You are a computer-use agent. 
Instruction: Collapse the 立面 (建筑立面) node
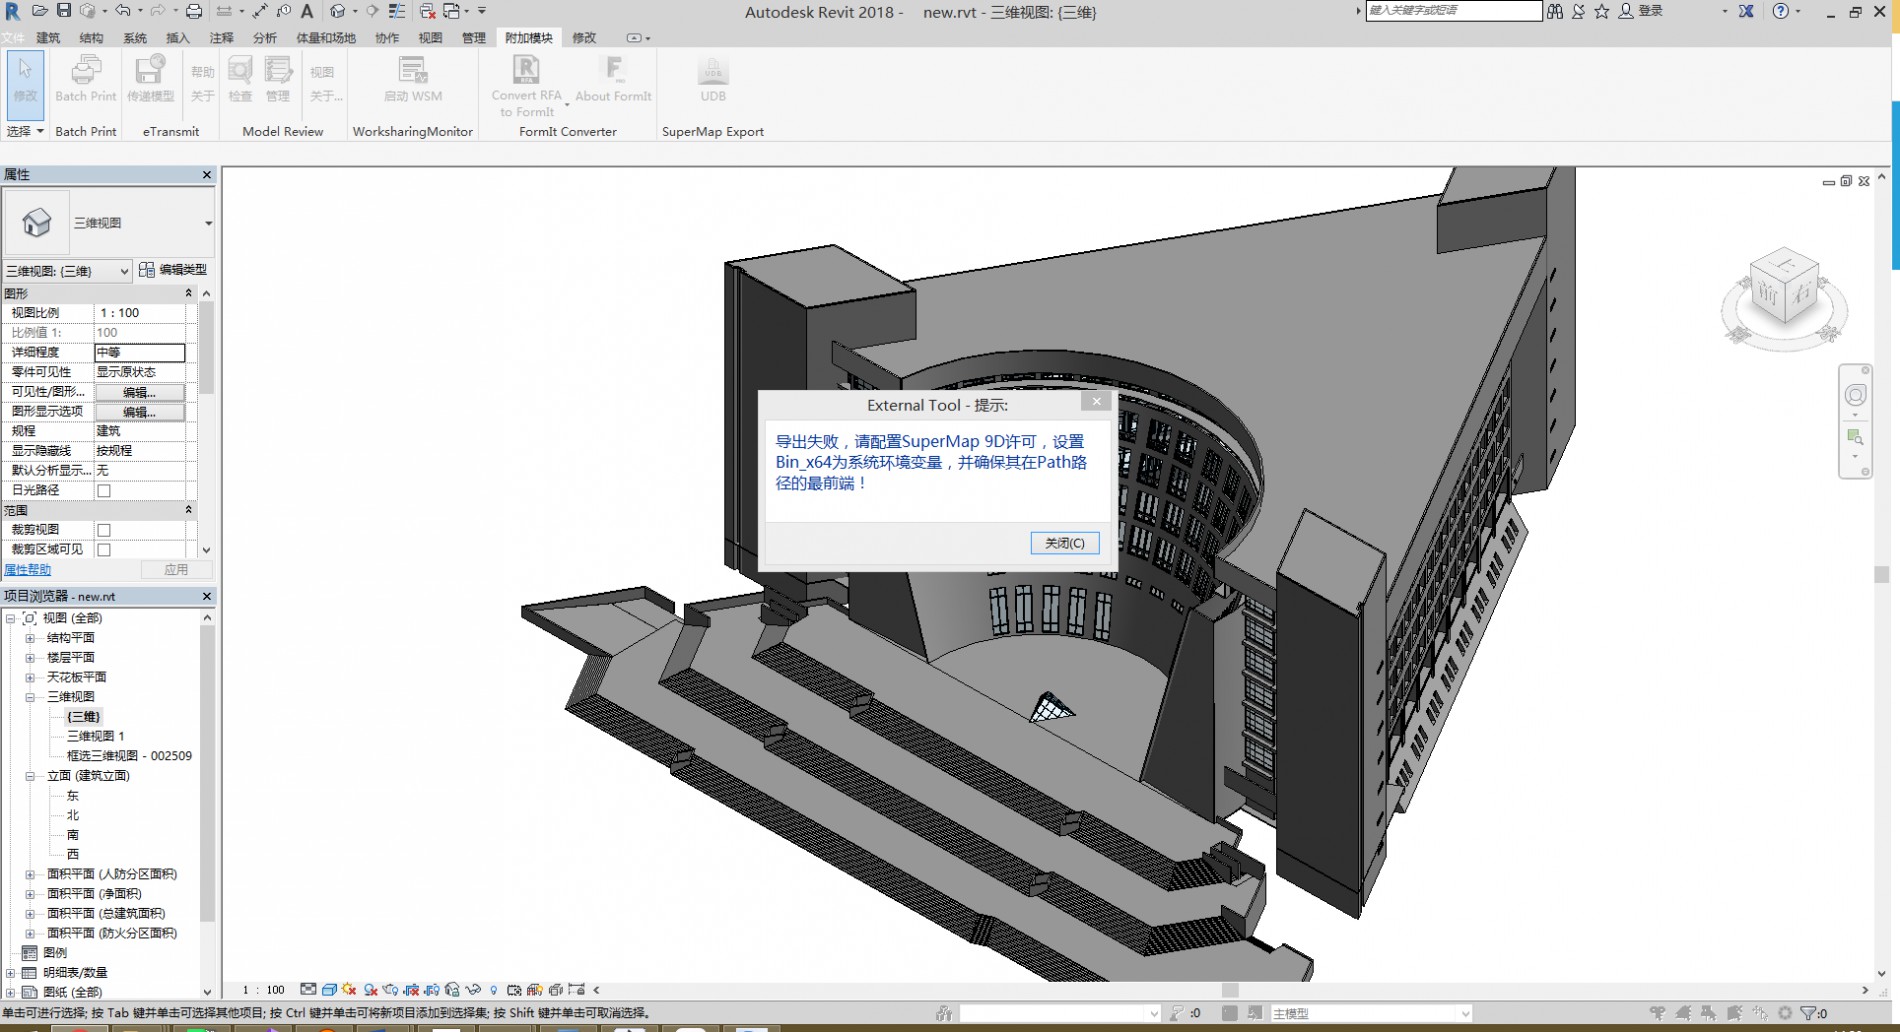click(30, 776)
